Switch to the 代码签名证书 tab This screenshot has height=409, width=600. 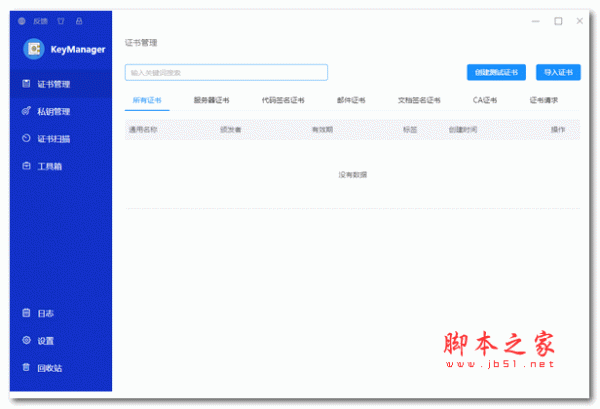(x=283, y=100)
